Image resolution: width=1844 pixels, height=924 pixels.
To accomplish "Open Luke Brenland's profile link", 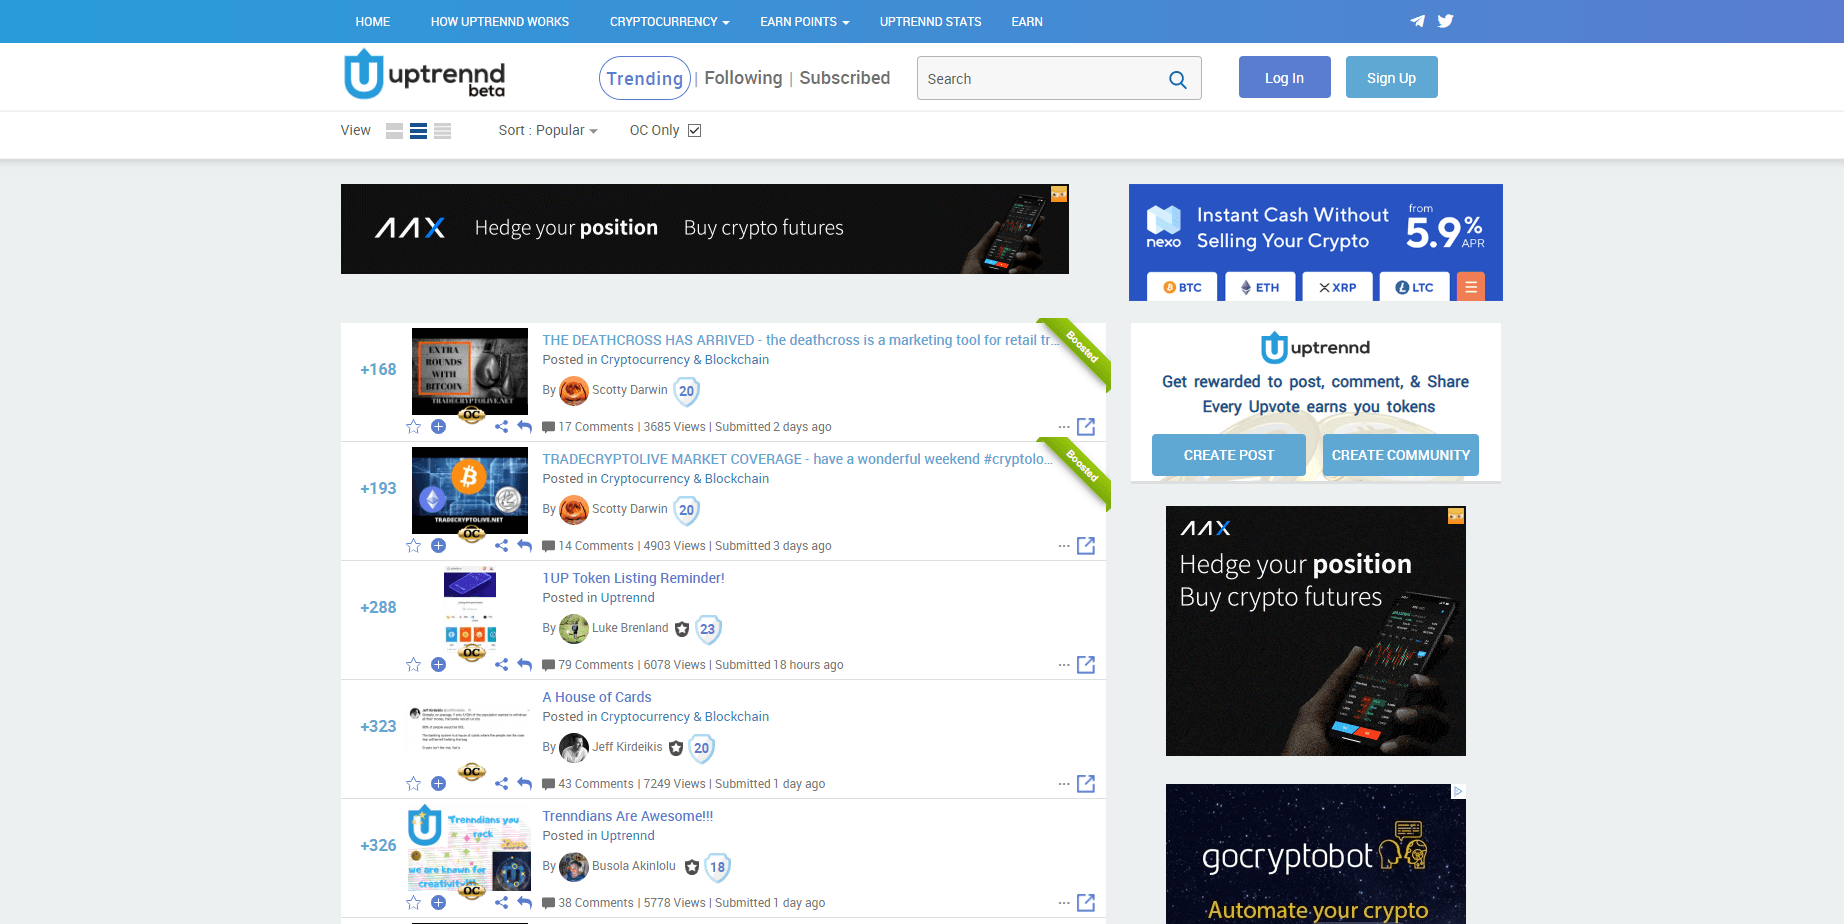I will pos(630,628).
